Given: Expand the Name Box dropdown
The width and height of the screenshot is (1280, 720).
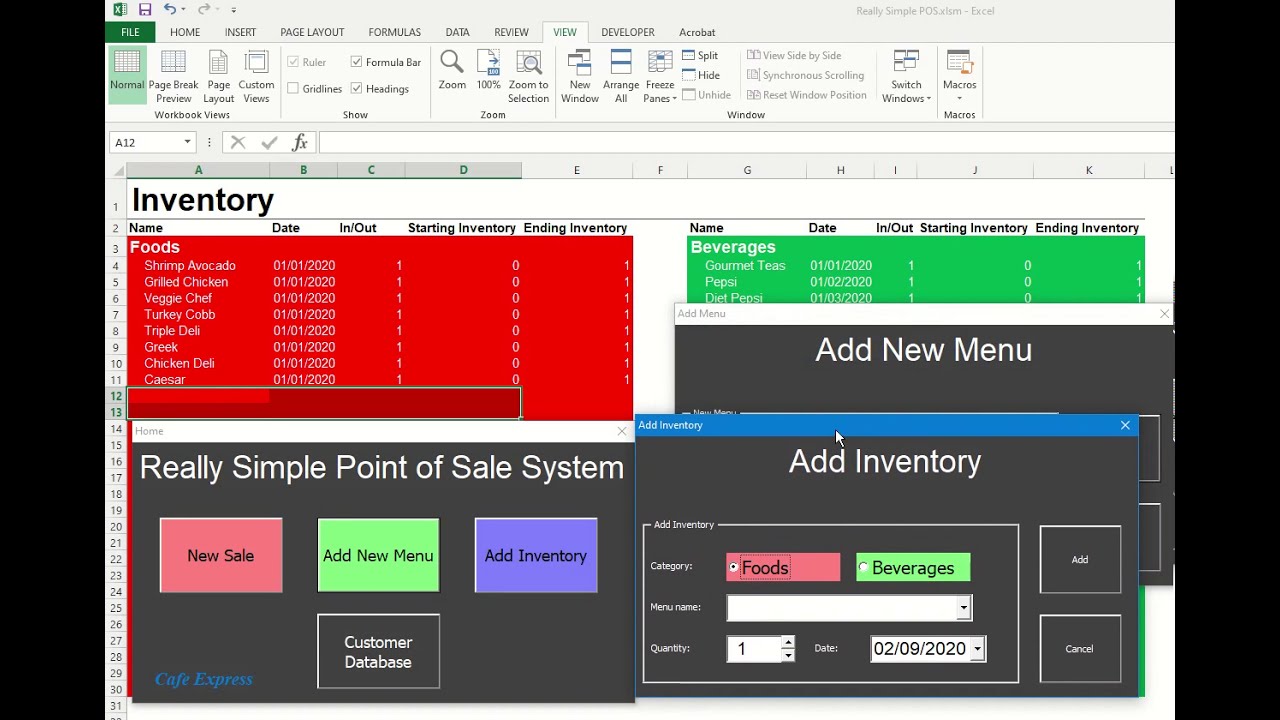Looking at the screenshot, I should click(187, 143).
